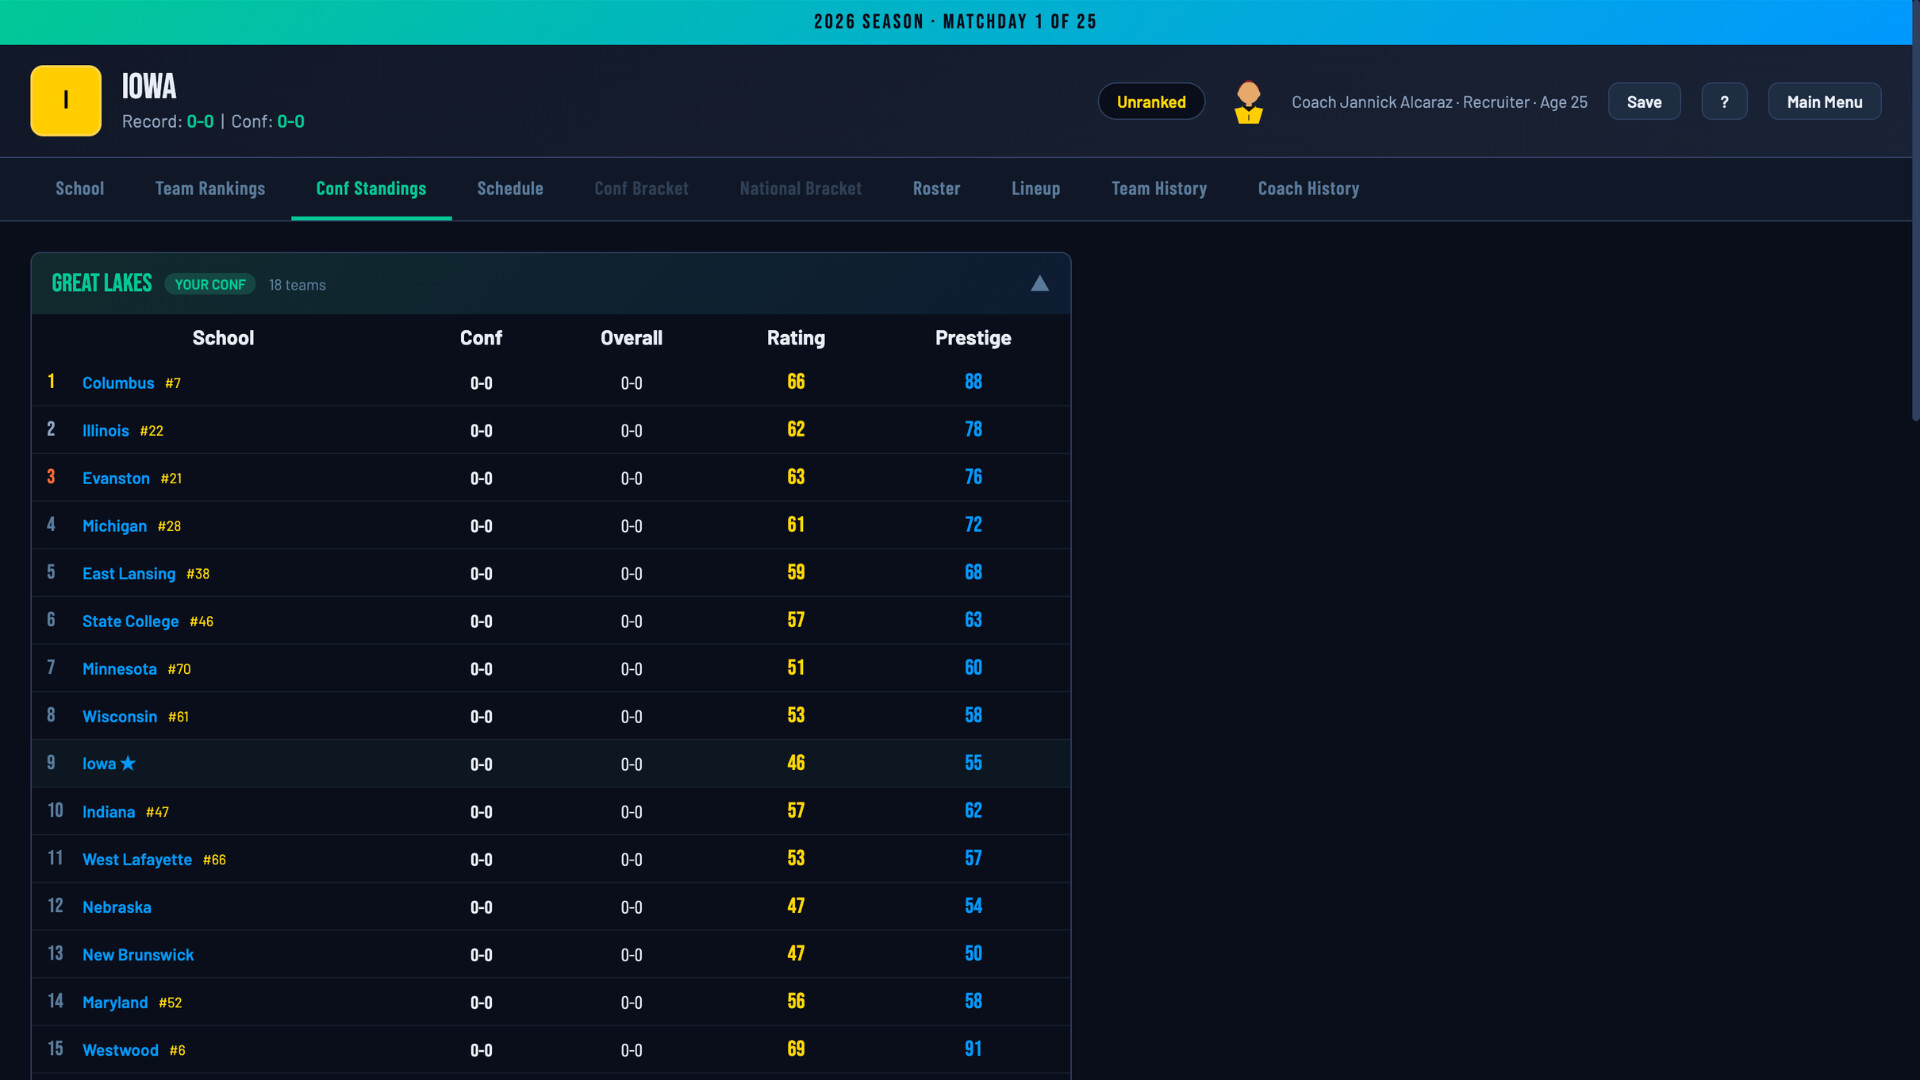Viewport: 1920px width, 1080px height.
Task: Open Minnesota team link
Action: tap(119, 669)
